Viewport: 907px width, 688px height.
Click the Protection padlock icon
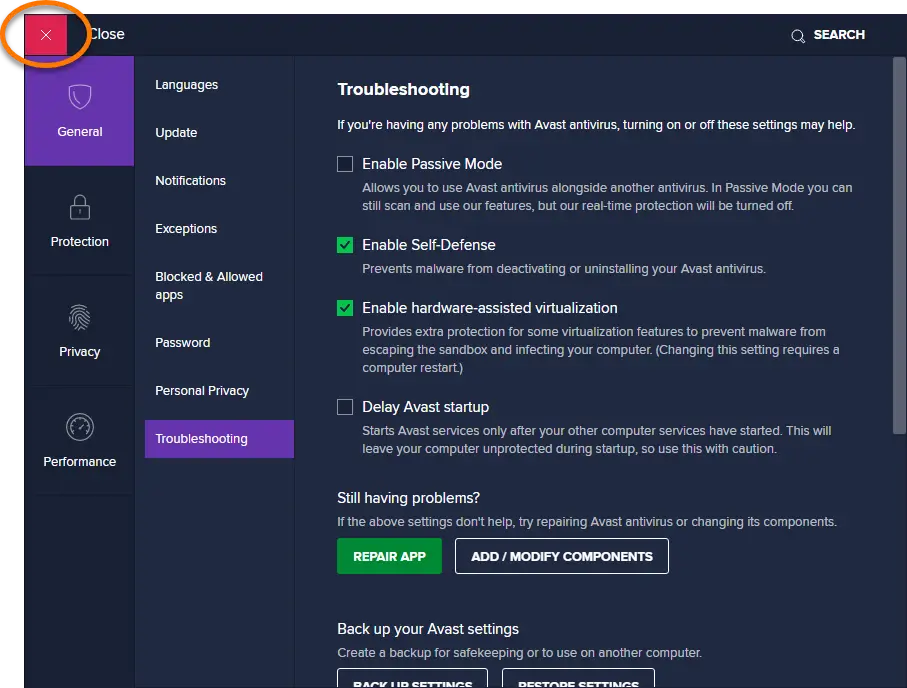(80, 207)
